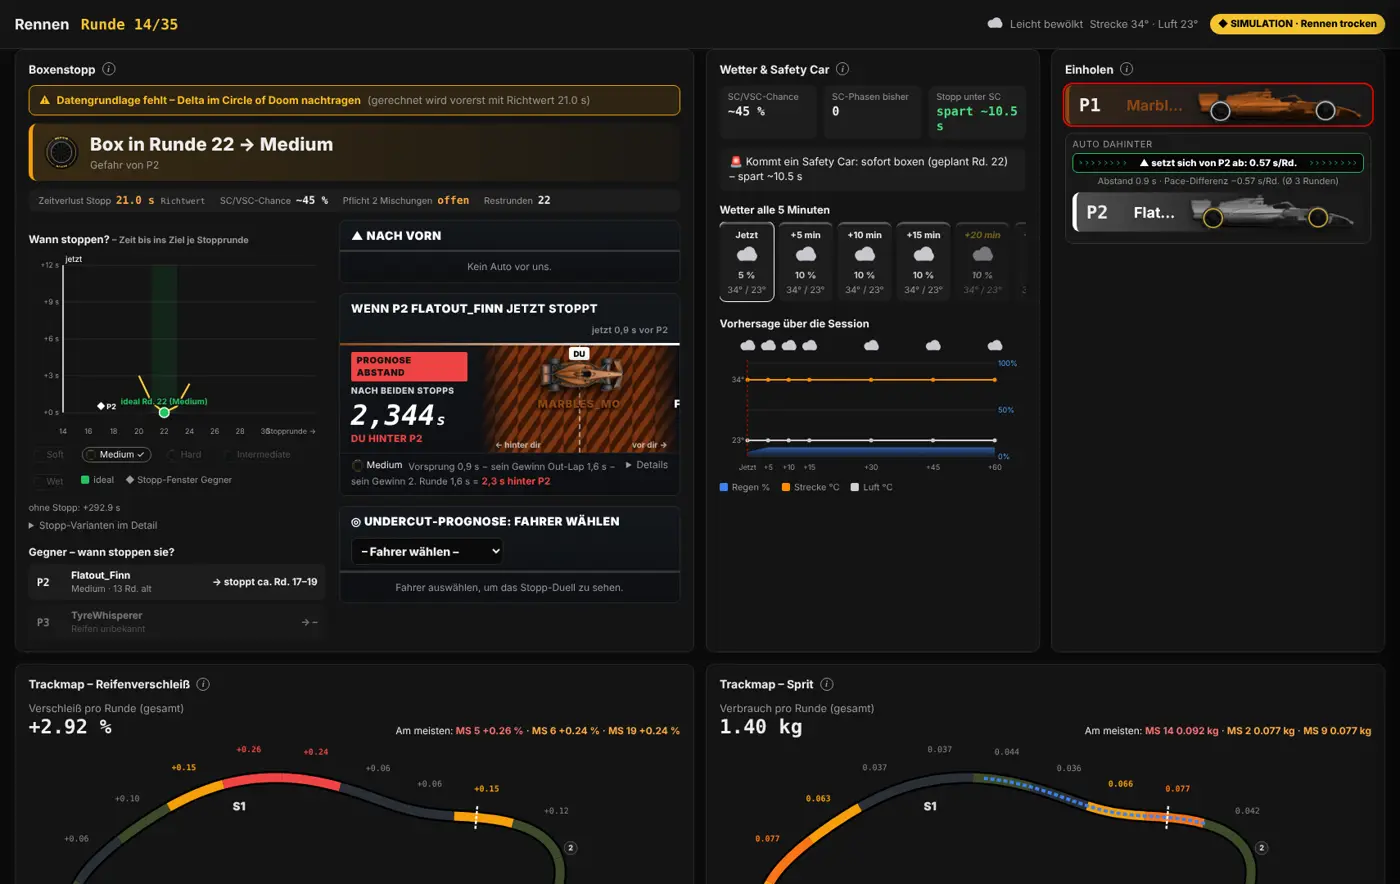Expand Stopp-Varianten im Detail

click(93, 525)
